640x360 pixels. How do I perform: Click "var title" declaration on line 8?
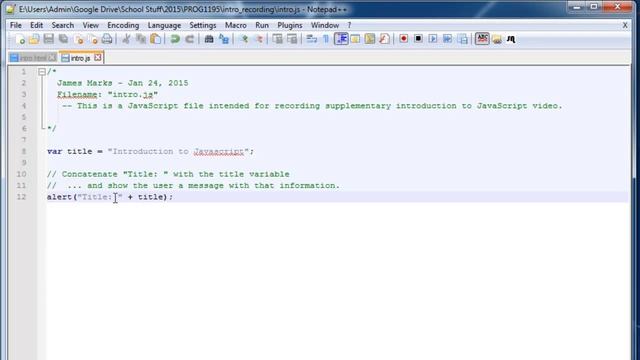coord(69,151)
